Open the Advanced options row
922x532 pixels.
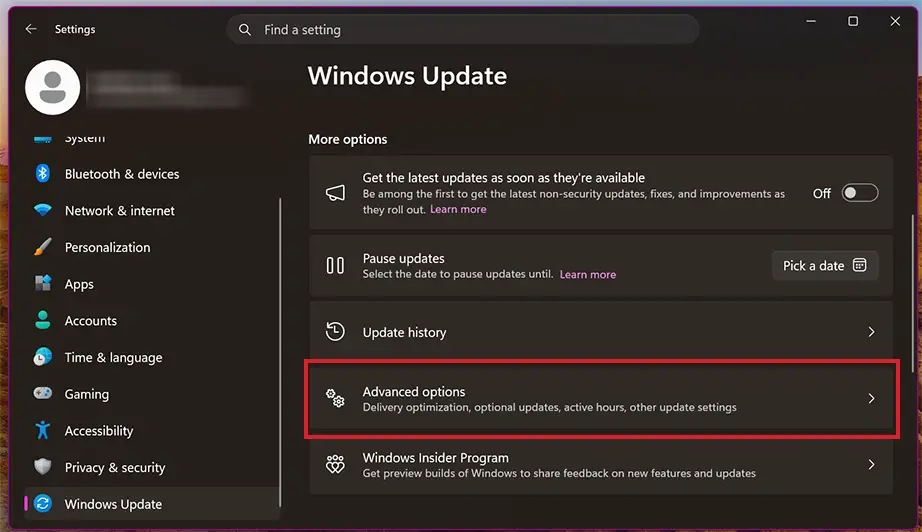[x=601, y=399]
